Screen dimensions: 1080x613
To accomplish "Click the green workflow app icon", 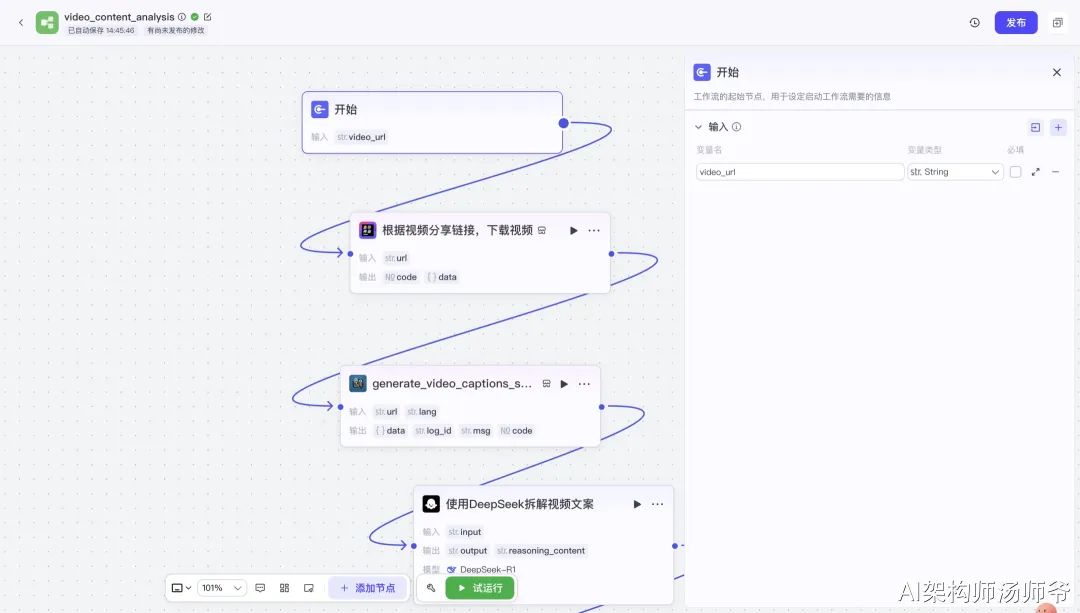I will [x=47, y=23].
